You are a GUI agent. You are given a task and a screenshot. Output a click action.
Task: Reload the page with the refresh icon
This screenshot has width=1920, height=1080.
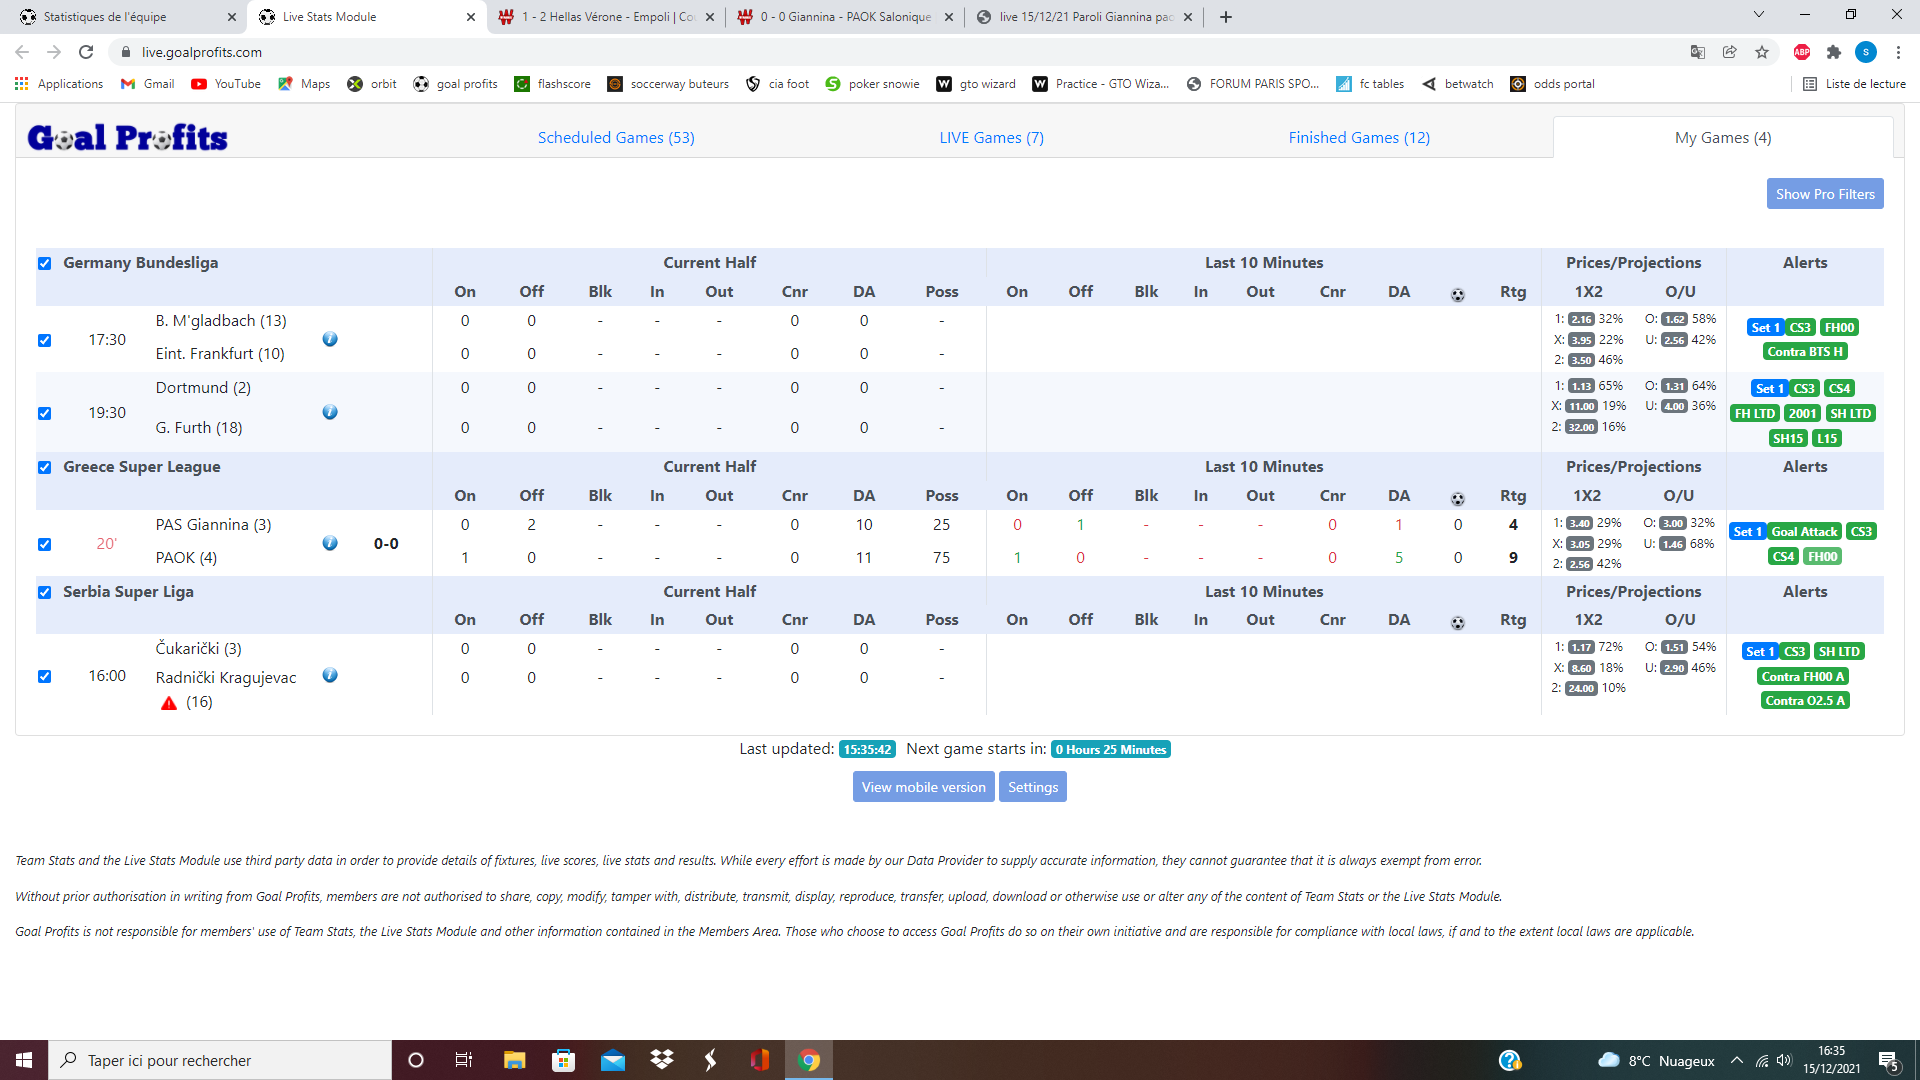click(x=86, y=52)
